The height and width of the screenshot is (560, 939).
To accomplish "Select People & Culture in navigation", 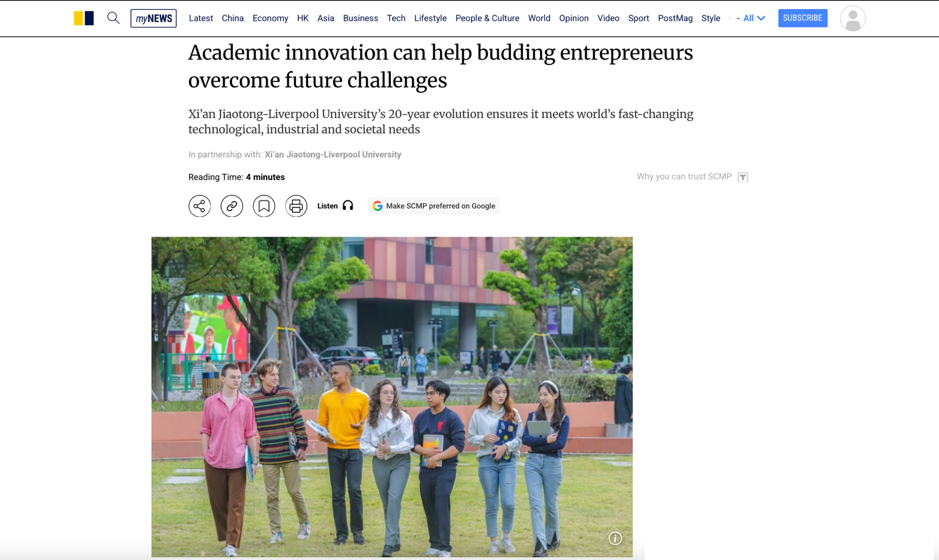I will click(487, 18).
